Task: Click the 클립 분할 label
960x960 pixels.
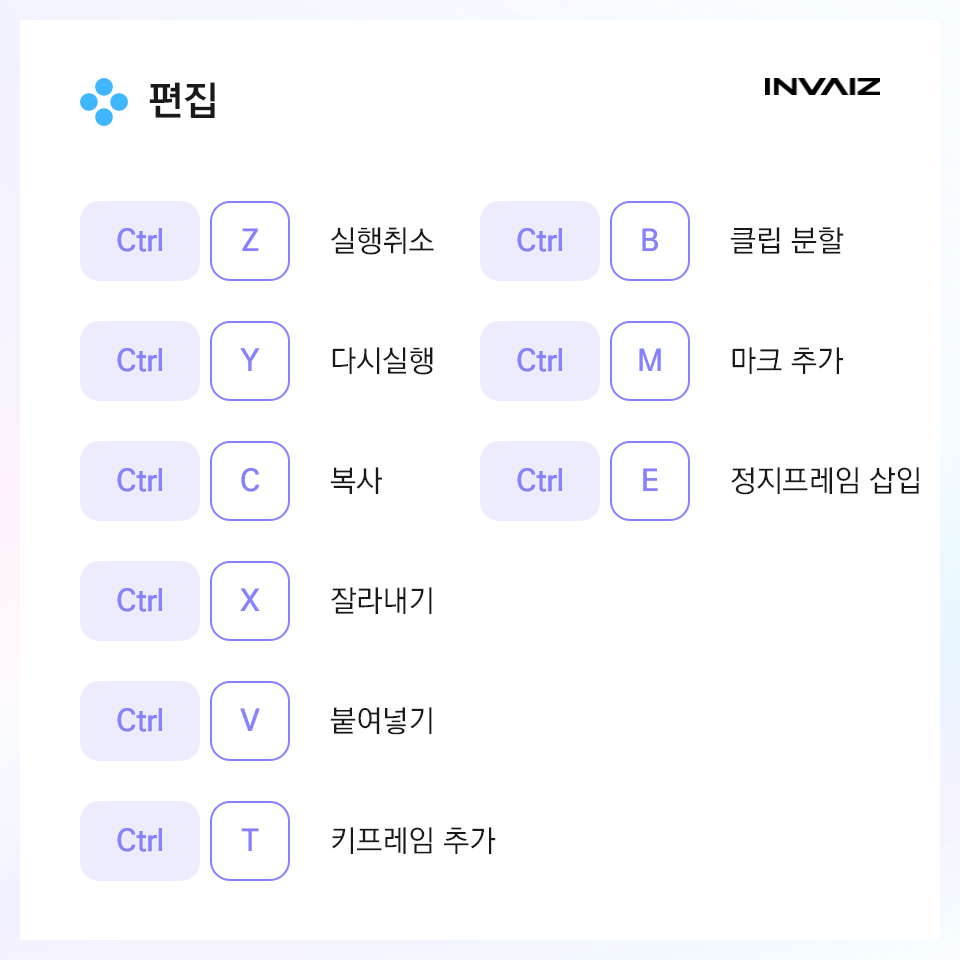Action: pos(787,240)
